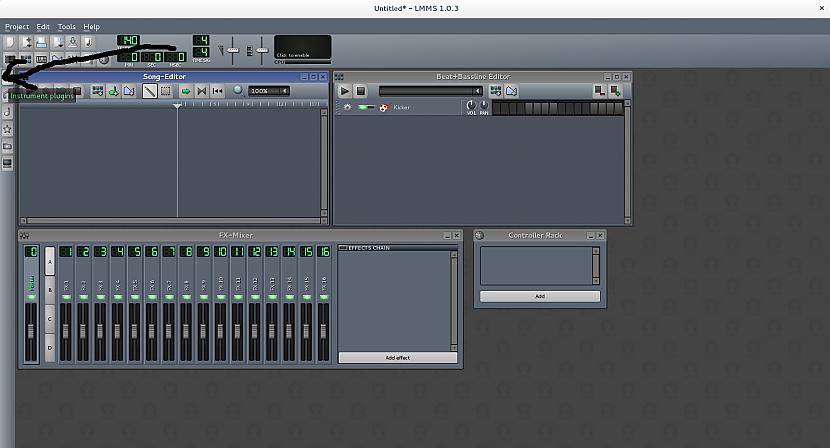The width and height of the screenshot is (830, 448).
Task: Select FX bank B button
Action: click(x=50, y=290)
